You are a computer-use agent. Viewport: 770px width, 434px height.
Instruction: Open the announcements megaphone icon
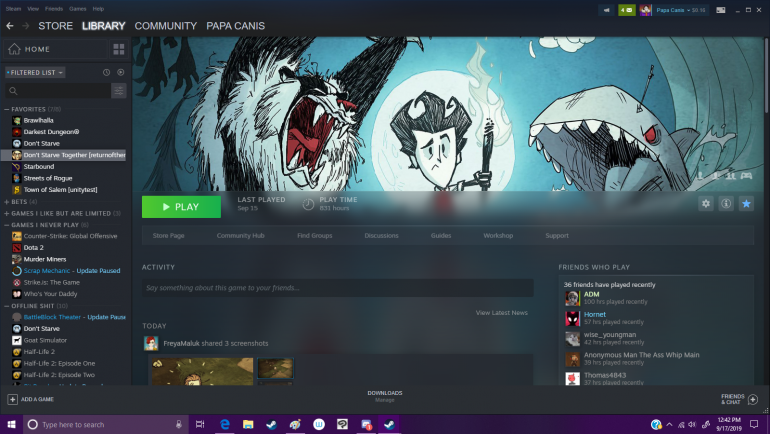pyautogui.click(x=606, y=10)
